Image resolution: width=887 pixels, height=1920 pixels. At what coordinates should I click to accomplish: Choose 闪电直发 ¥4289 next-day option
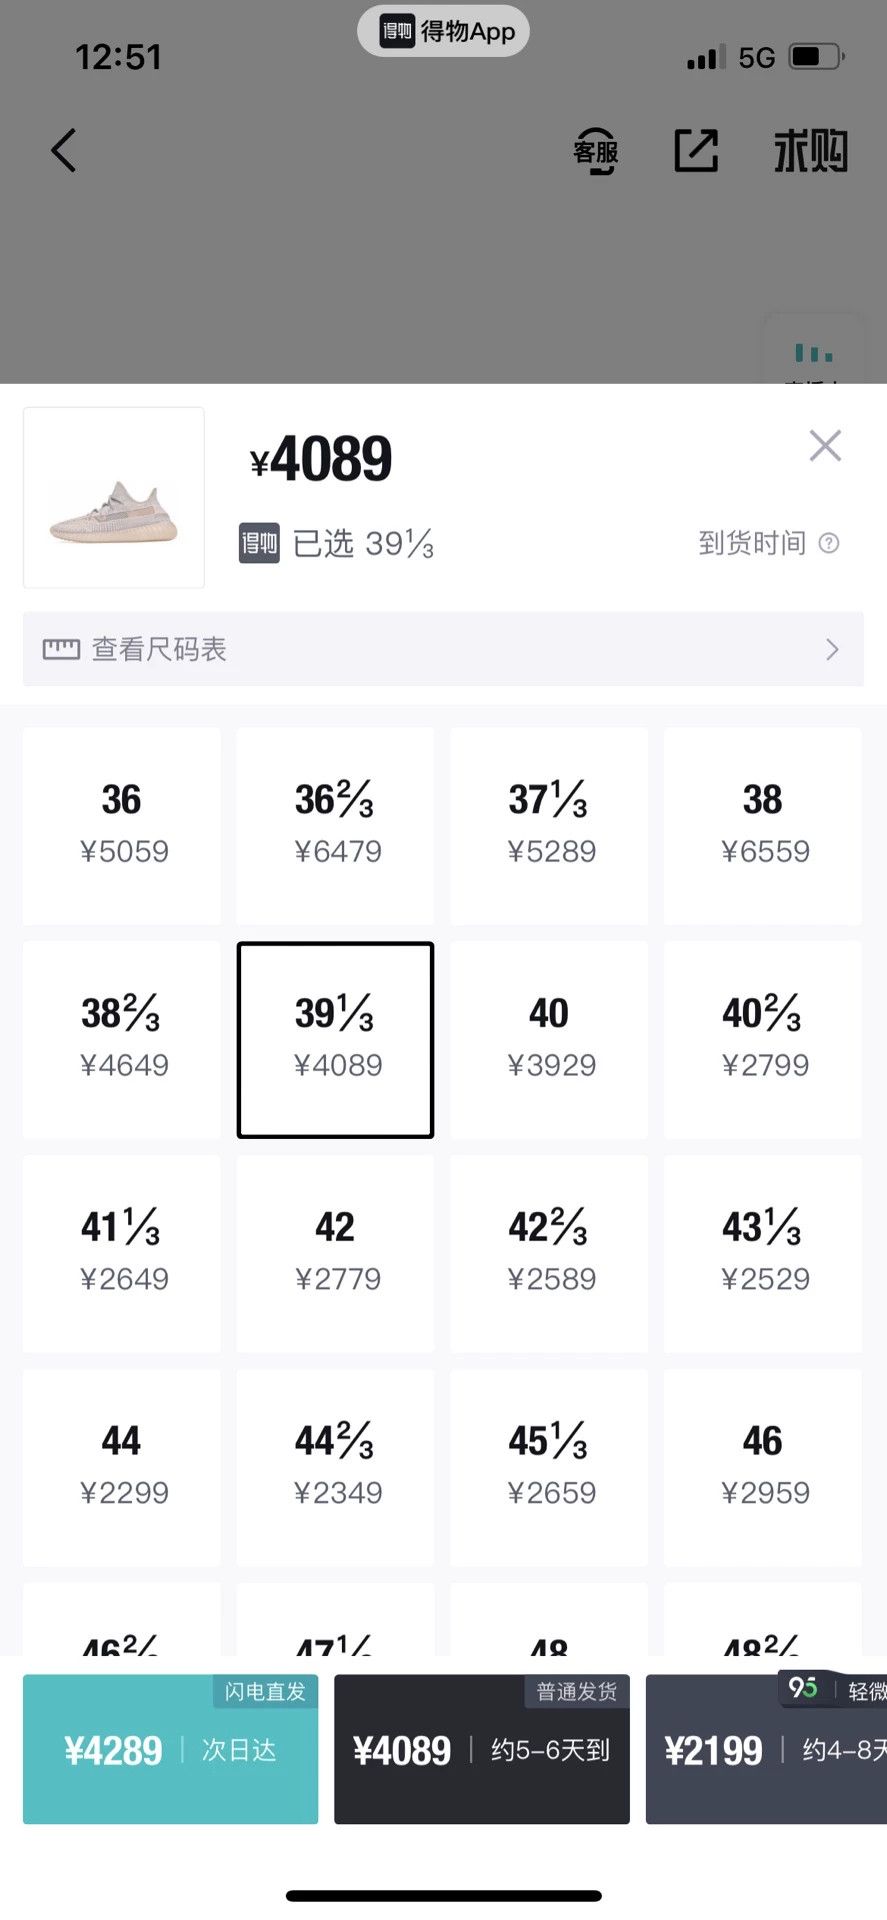171,1749
